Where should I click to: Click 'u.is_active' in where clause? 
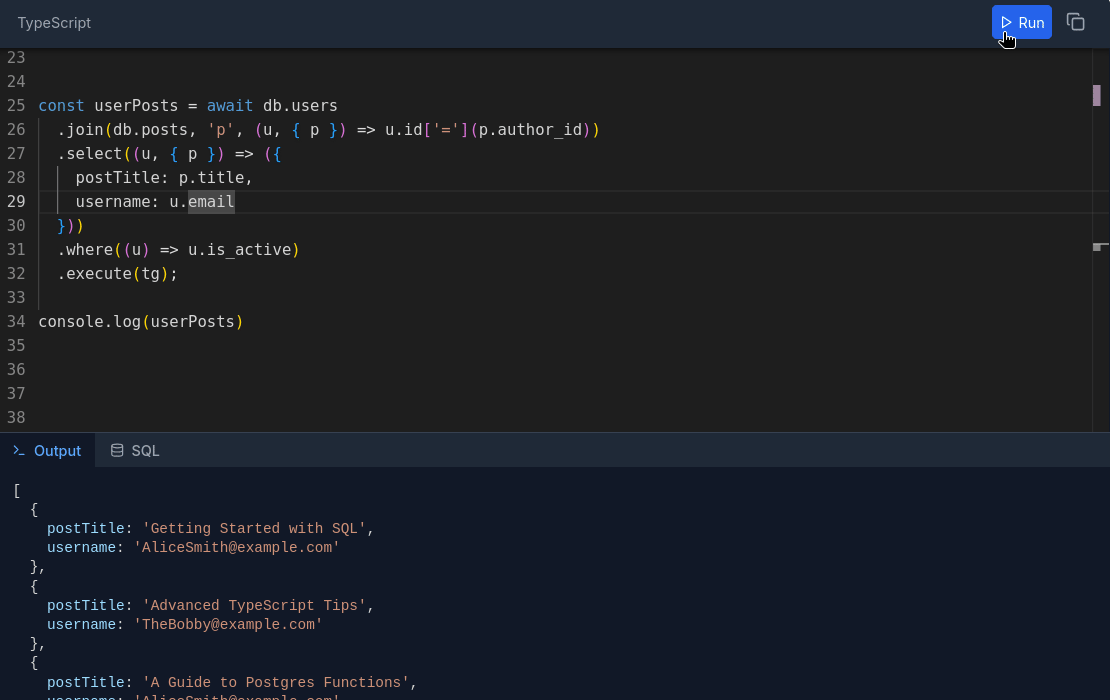click(x=239, y=250)
